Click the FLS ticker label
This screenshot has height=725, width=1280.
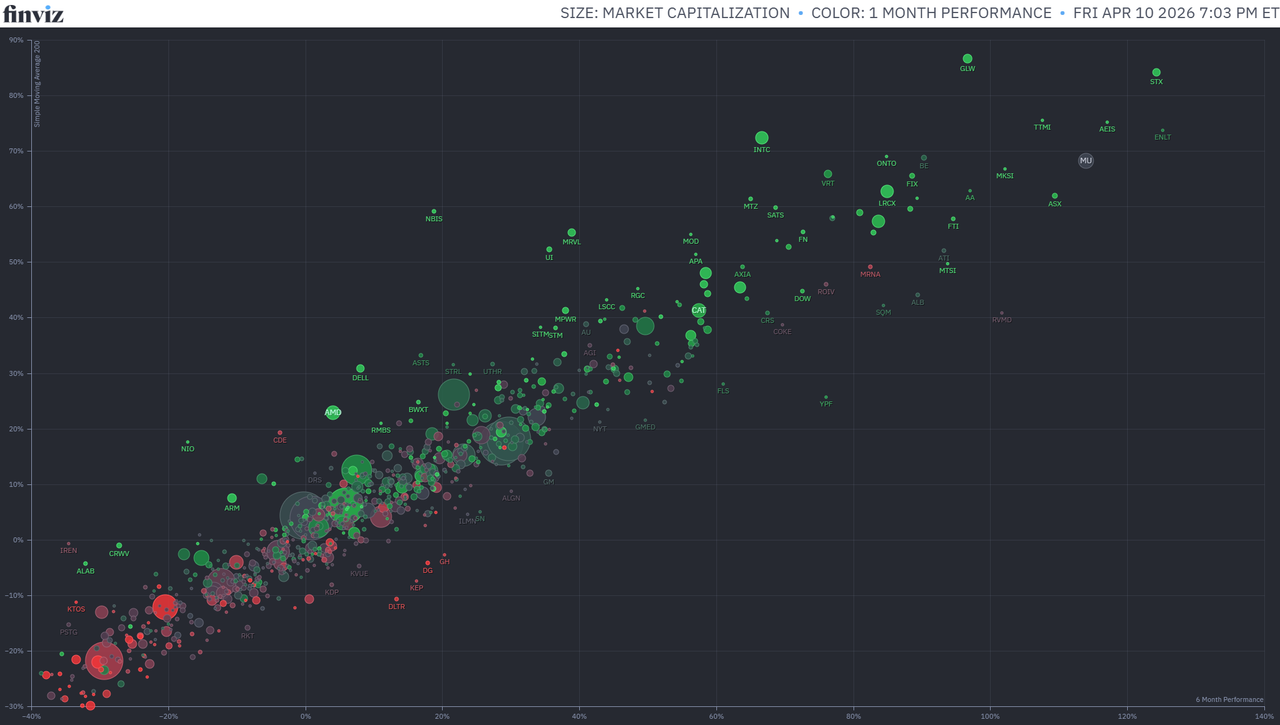coord(723,391)
